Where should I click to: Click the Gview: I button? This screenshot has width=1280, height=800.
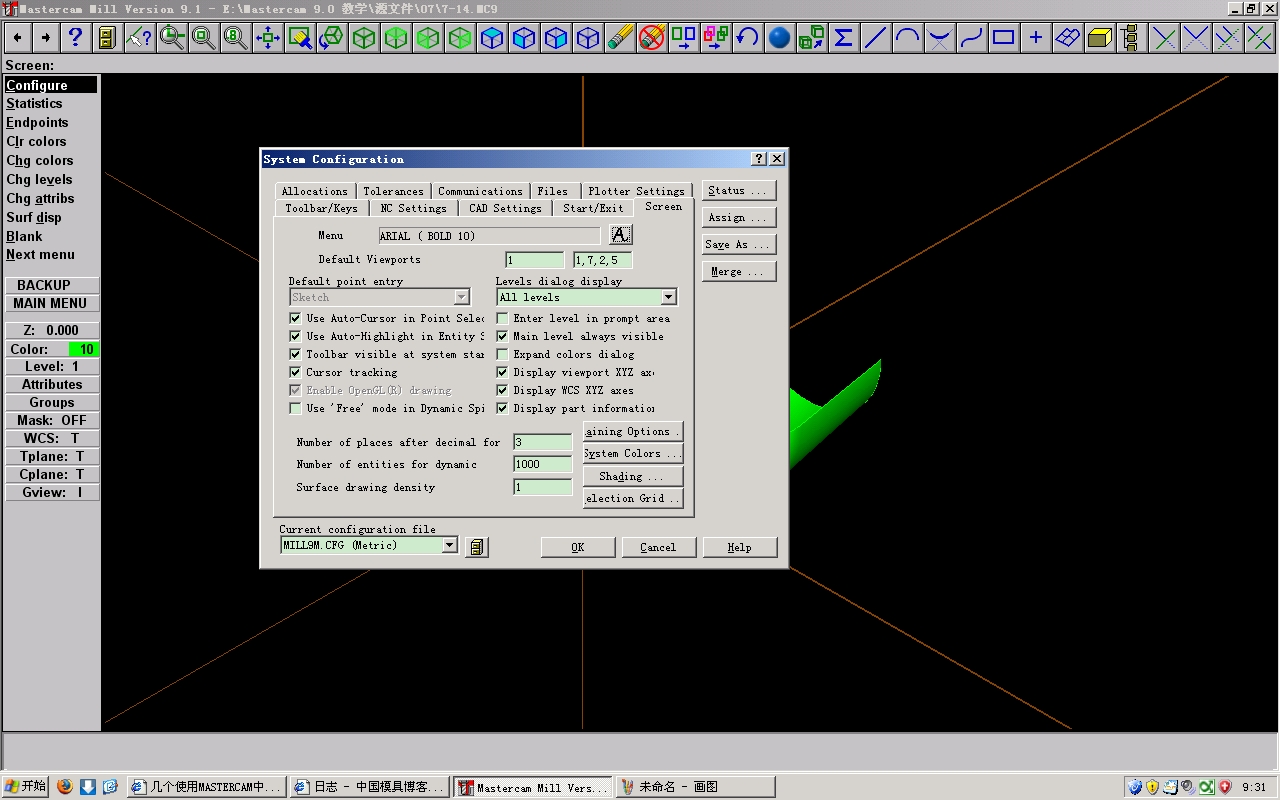coord(51,492)
